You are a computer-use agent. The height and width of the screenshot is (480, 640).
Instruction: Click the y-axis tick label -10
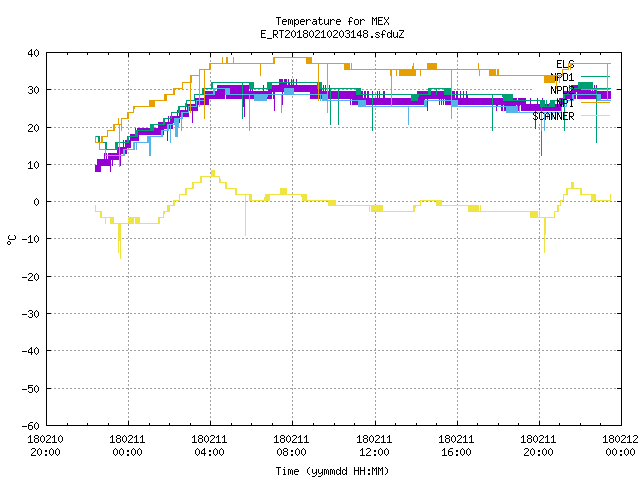(x=31, y=239)
